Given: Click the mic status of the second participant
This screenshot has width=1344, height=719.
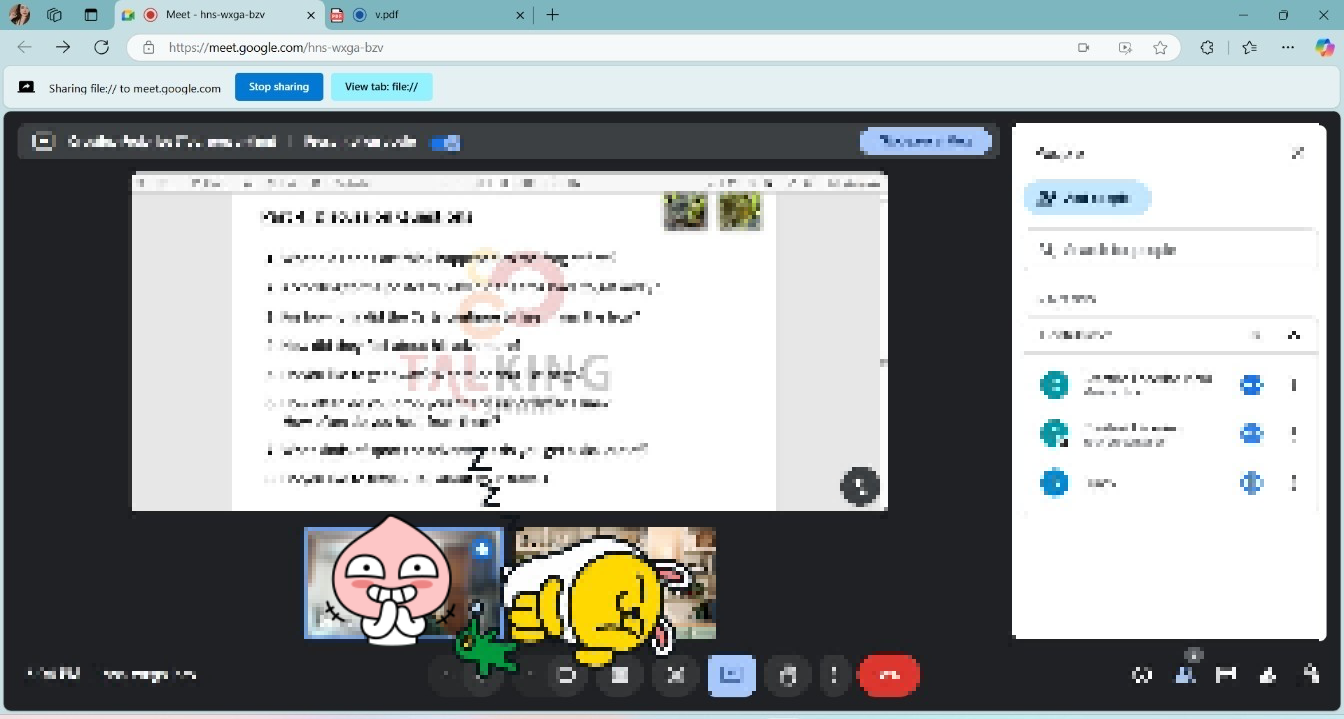Looking at the screenshot, I should point(1251,434).
